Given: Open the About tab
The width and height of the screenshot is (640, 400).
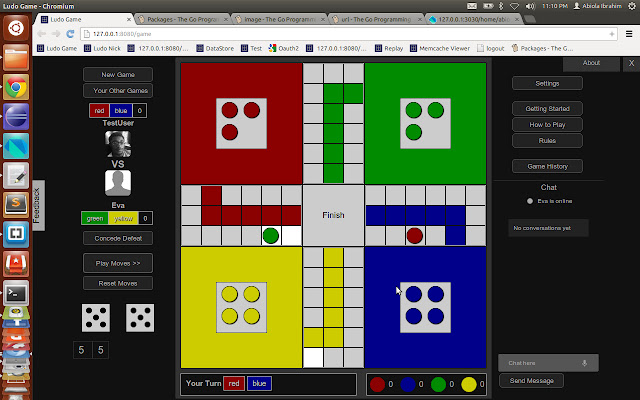Looking at the screenshot, I should click(x=591, y=63).
